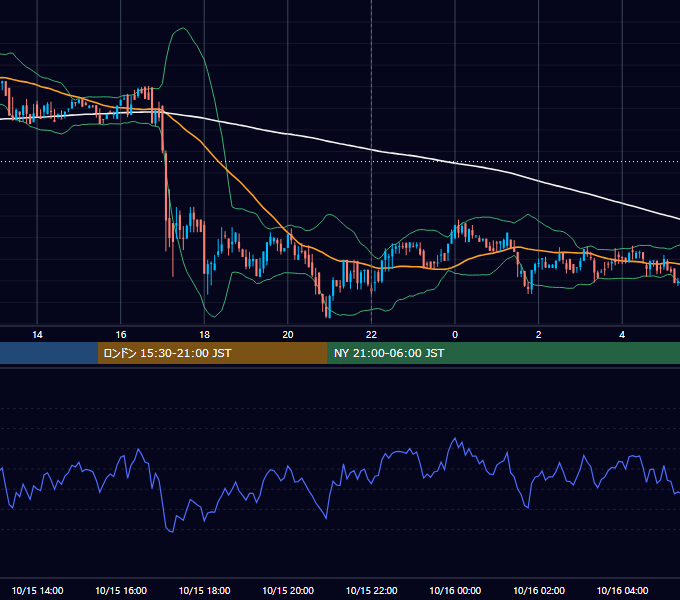This screenshot has width=680, height=600.
Task: Click hour label 16 on price chart axis
Action: click(121, 335)
